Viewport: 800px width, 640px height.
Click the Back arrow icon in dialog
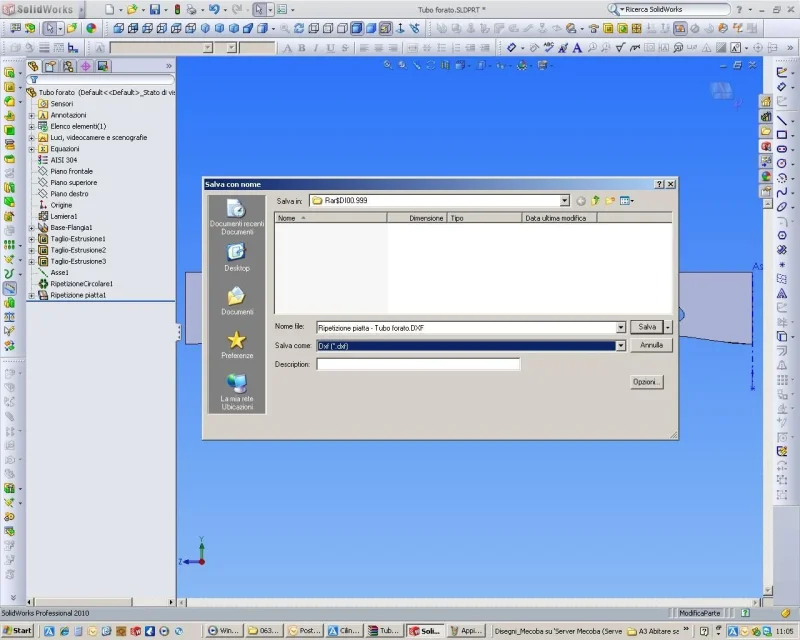tap(581, 201)
